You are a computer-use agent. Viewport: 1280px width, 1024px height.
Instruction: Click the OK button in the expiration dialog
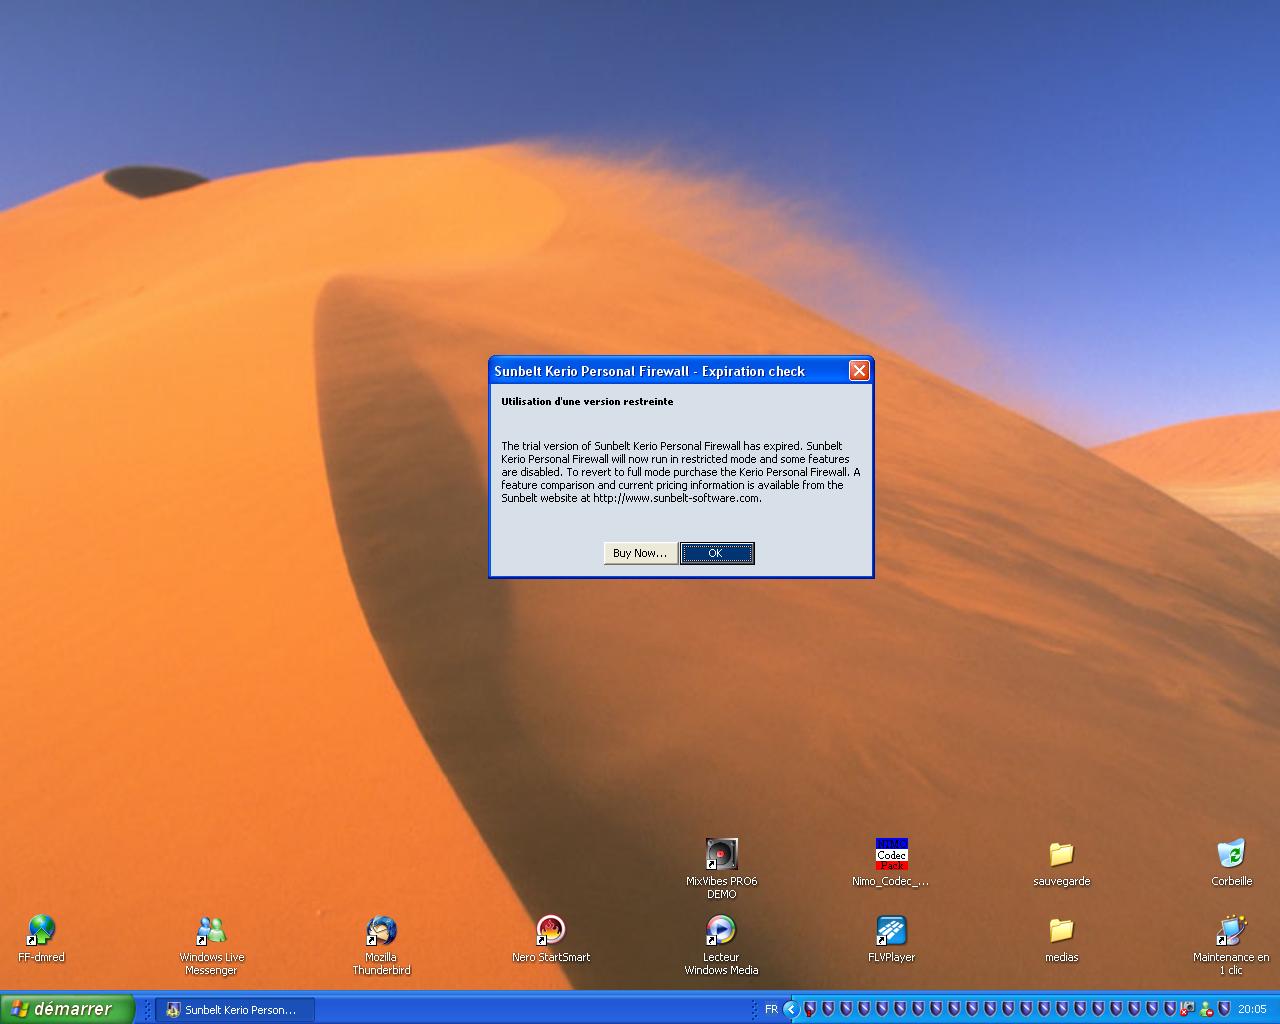click(717, 553)
